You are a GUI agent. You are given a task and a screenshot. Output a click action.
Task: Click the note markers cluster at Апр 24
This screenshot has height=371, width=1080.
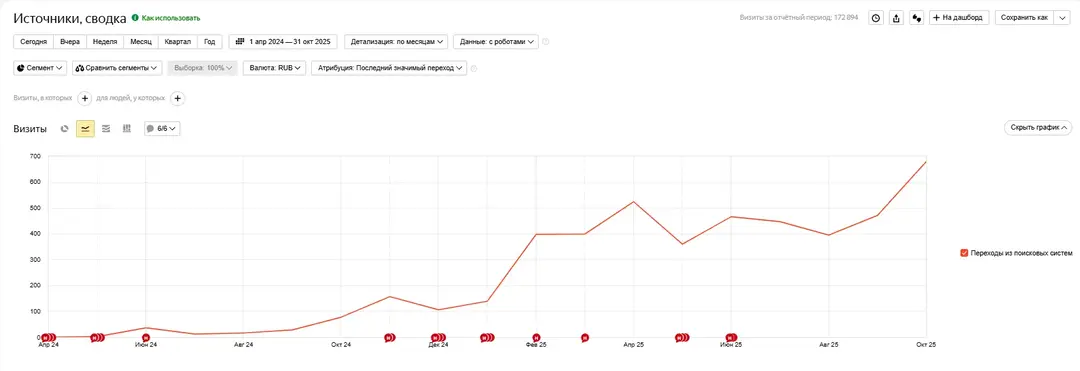coord(48,338)
